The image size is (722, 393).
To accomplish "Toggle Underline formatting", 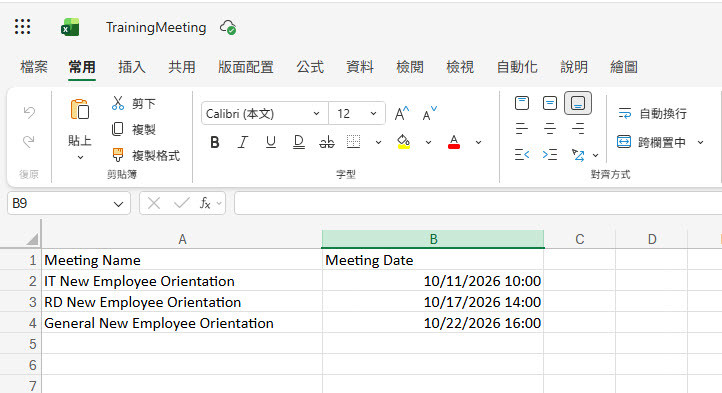I will 271,142.
